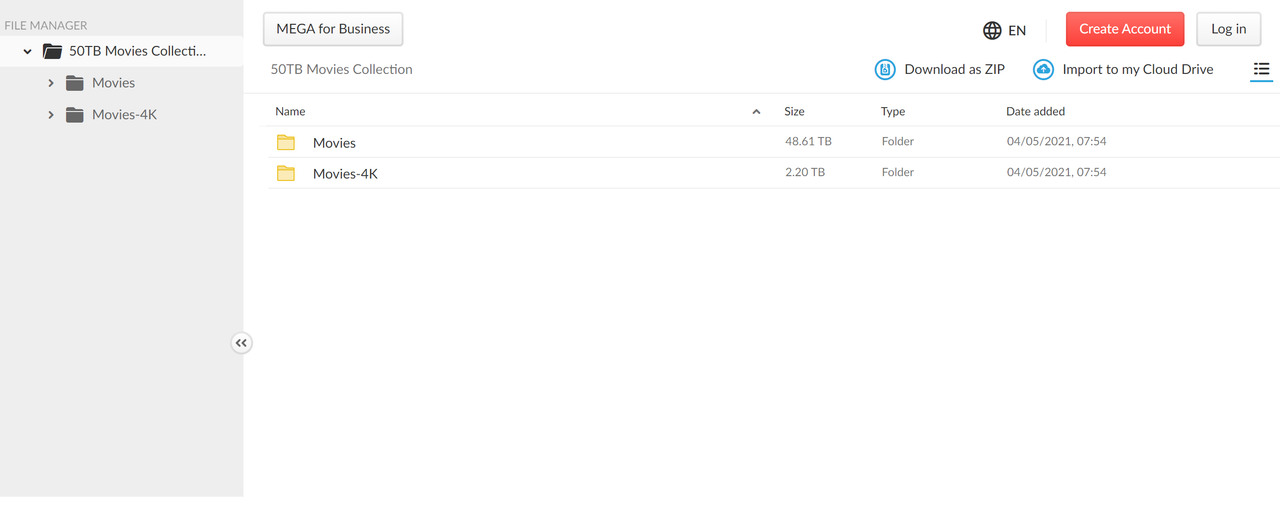Click the Movies folder name in the list
Screen dimensions: 1280x521
[x=334, y=143]
